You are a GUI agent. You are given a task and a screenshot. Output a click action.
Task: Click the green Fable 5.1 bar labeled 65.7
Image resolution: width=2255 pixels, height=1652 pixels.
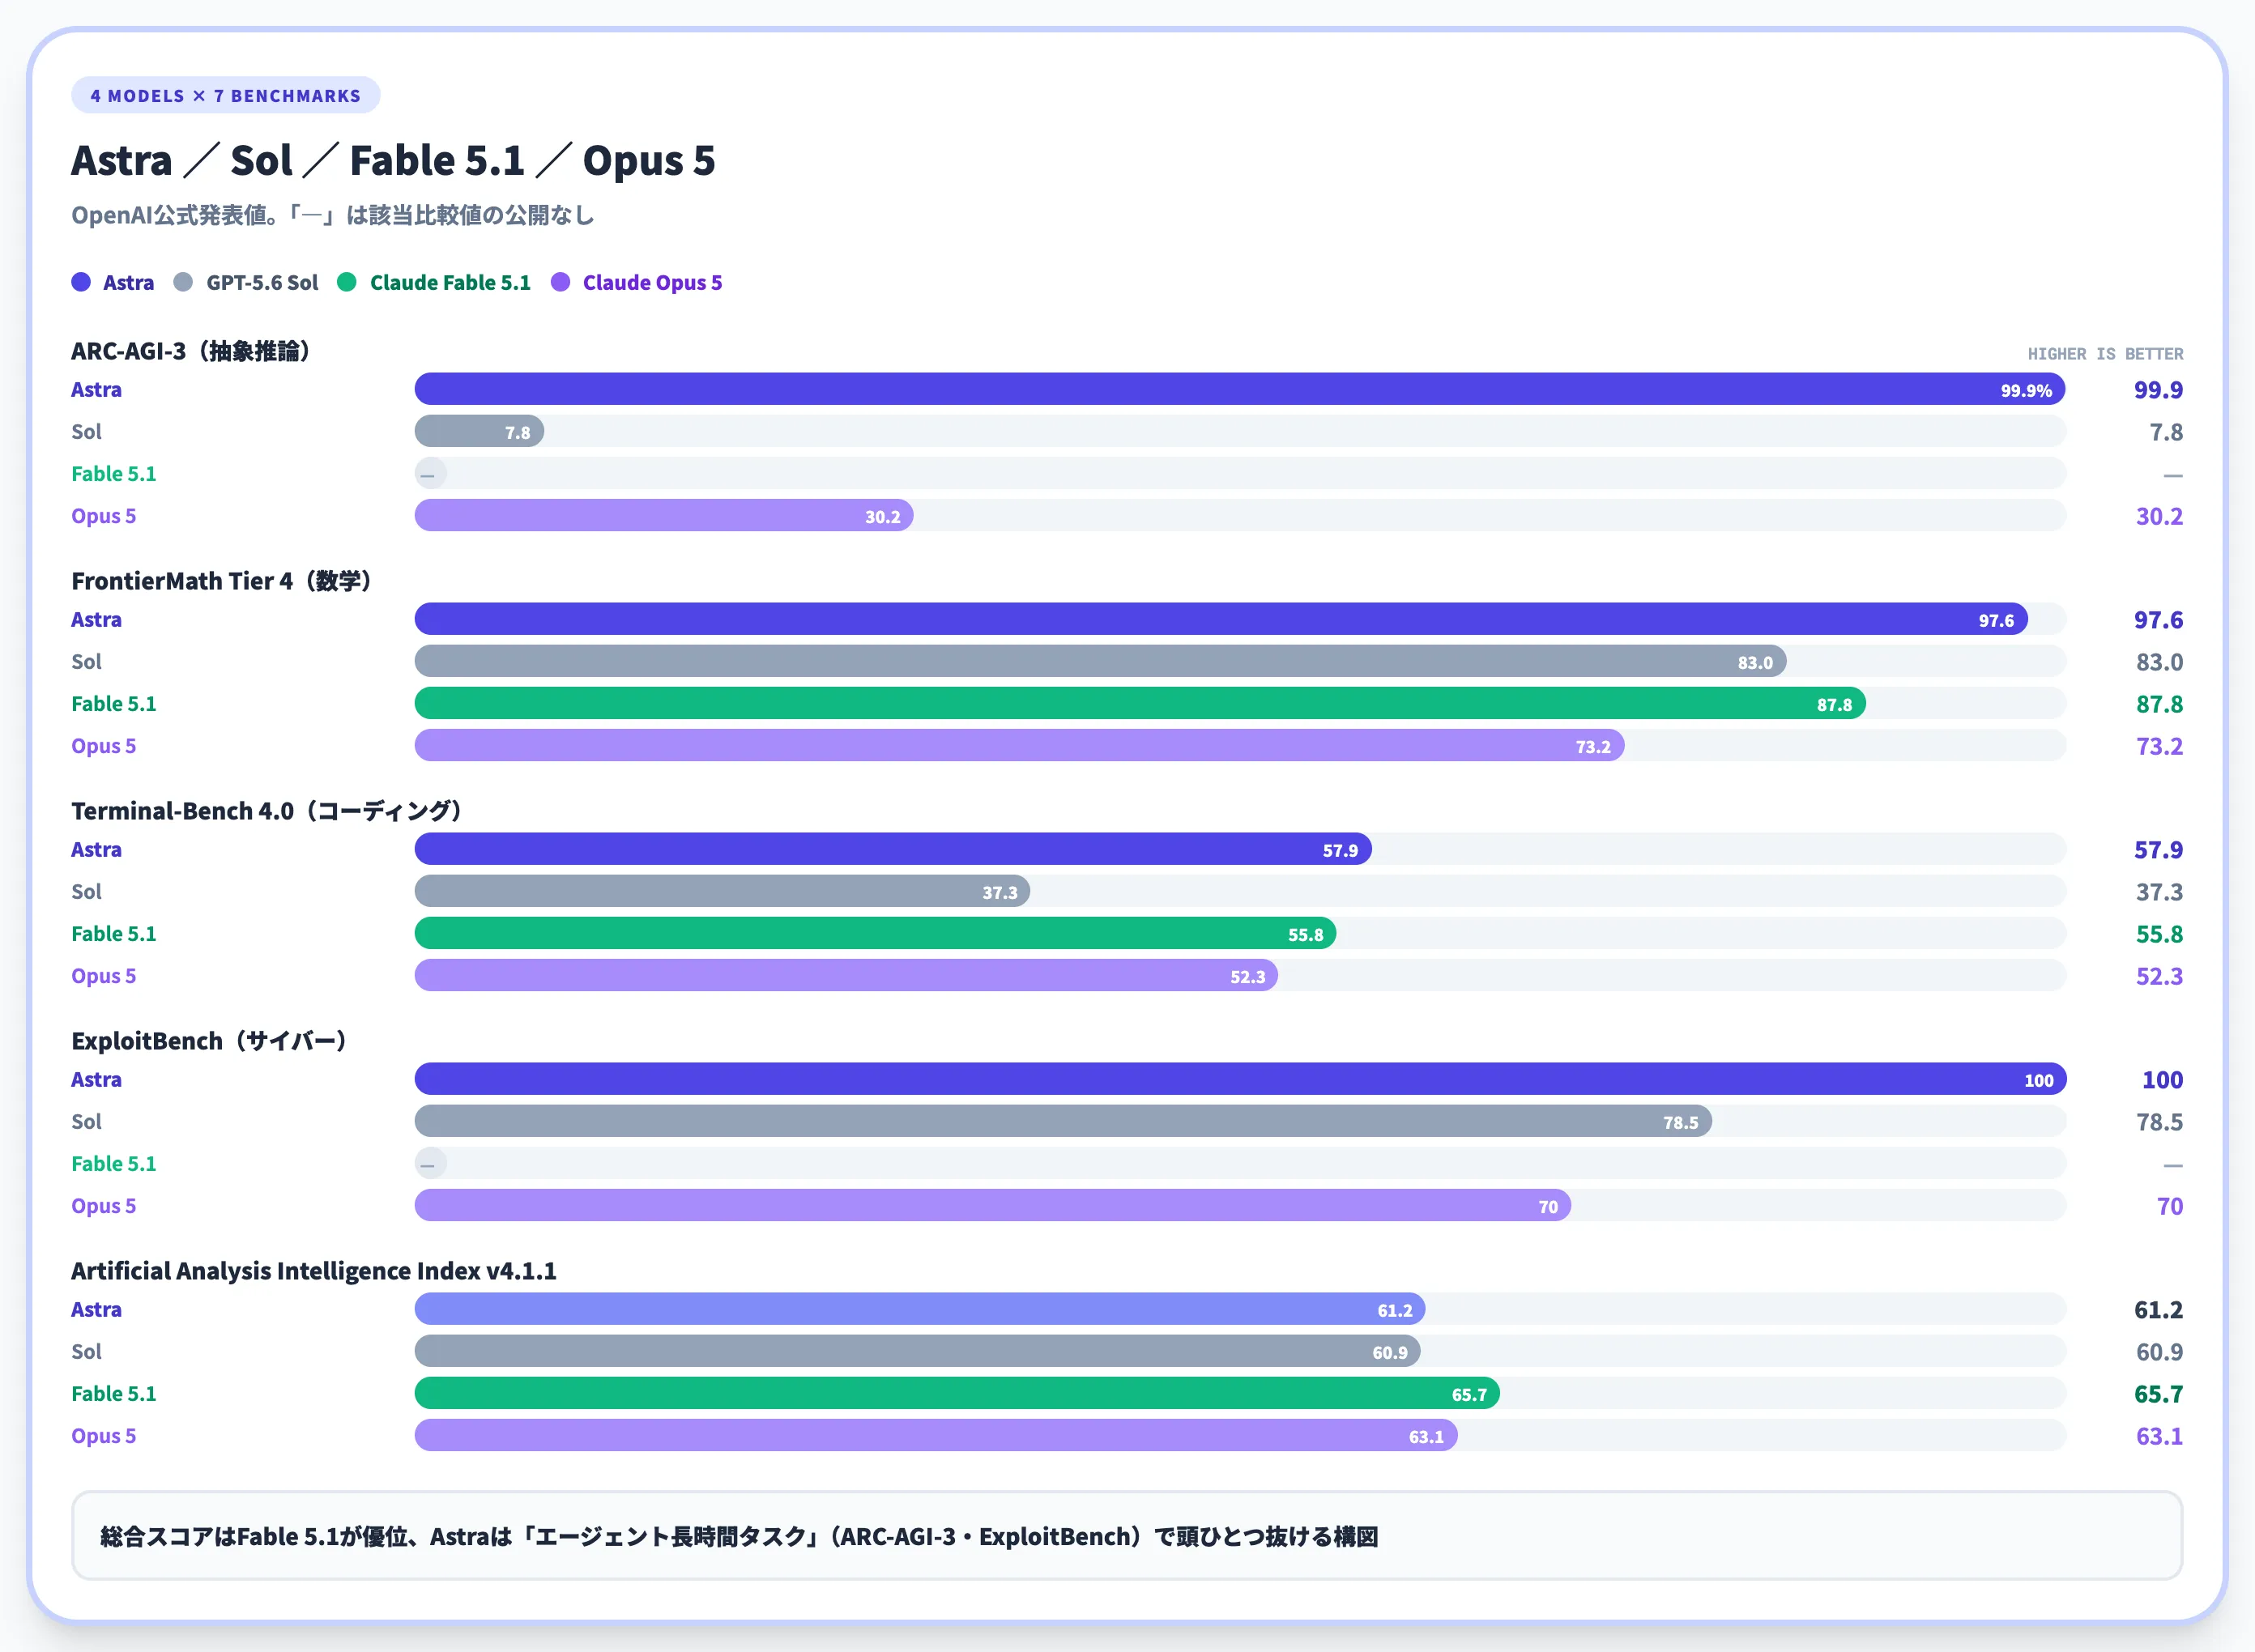(x=957, y=1393)
